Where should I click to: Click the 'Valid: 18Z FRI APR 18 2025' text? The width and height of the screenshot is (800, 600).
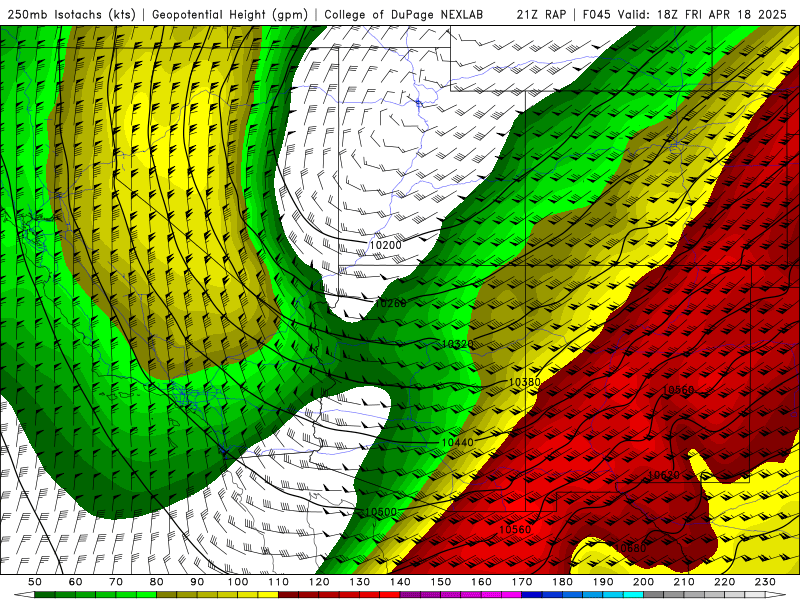pos(702,14)
